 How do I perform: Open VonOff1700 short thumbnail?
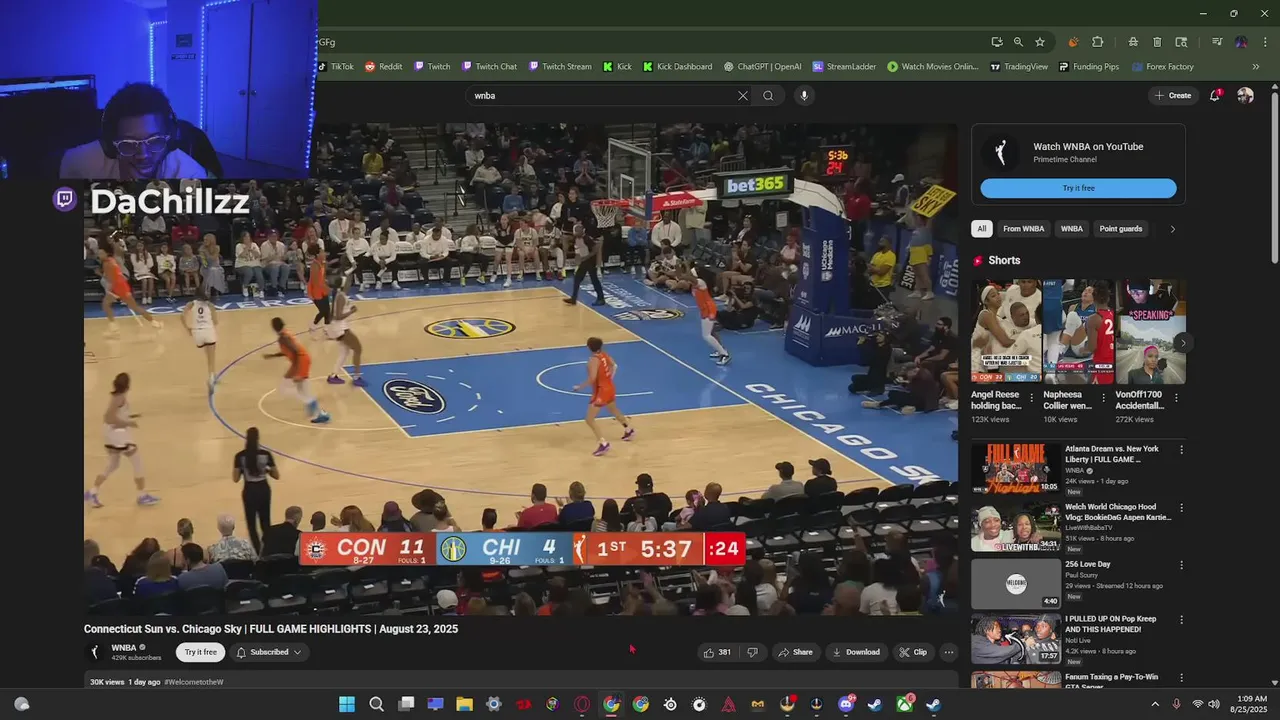[x=1151, y=332]
